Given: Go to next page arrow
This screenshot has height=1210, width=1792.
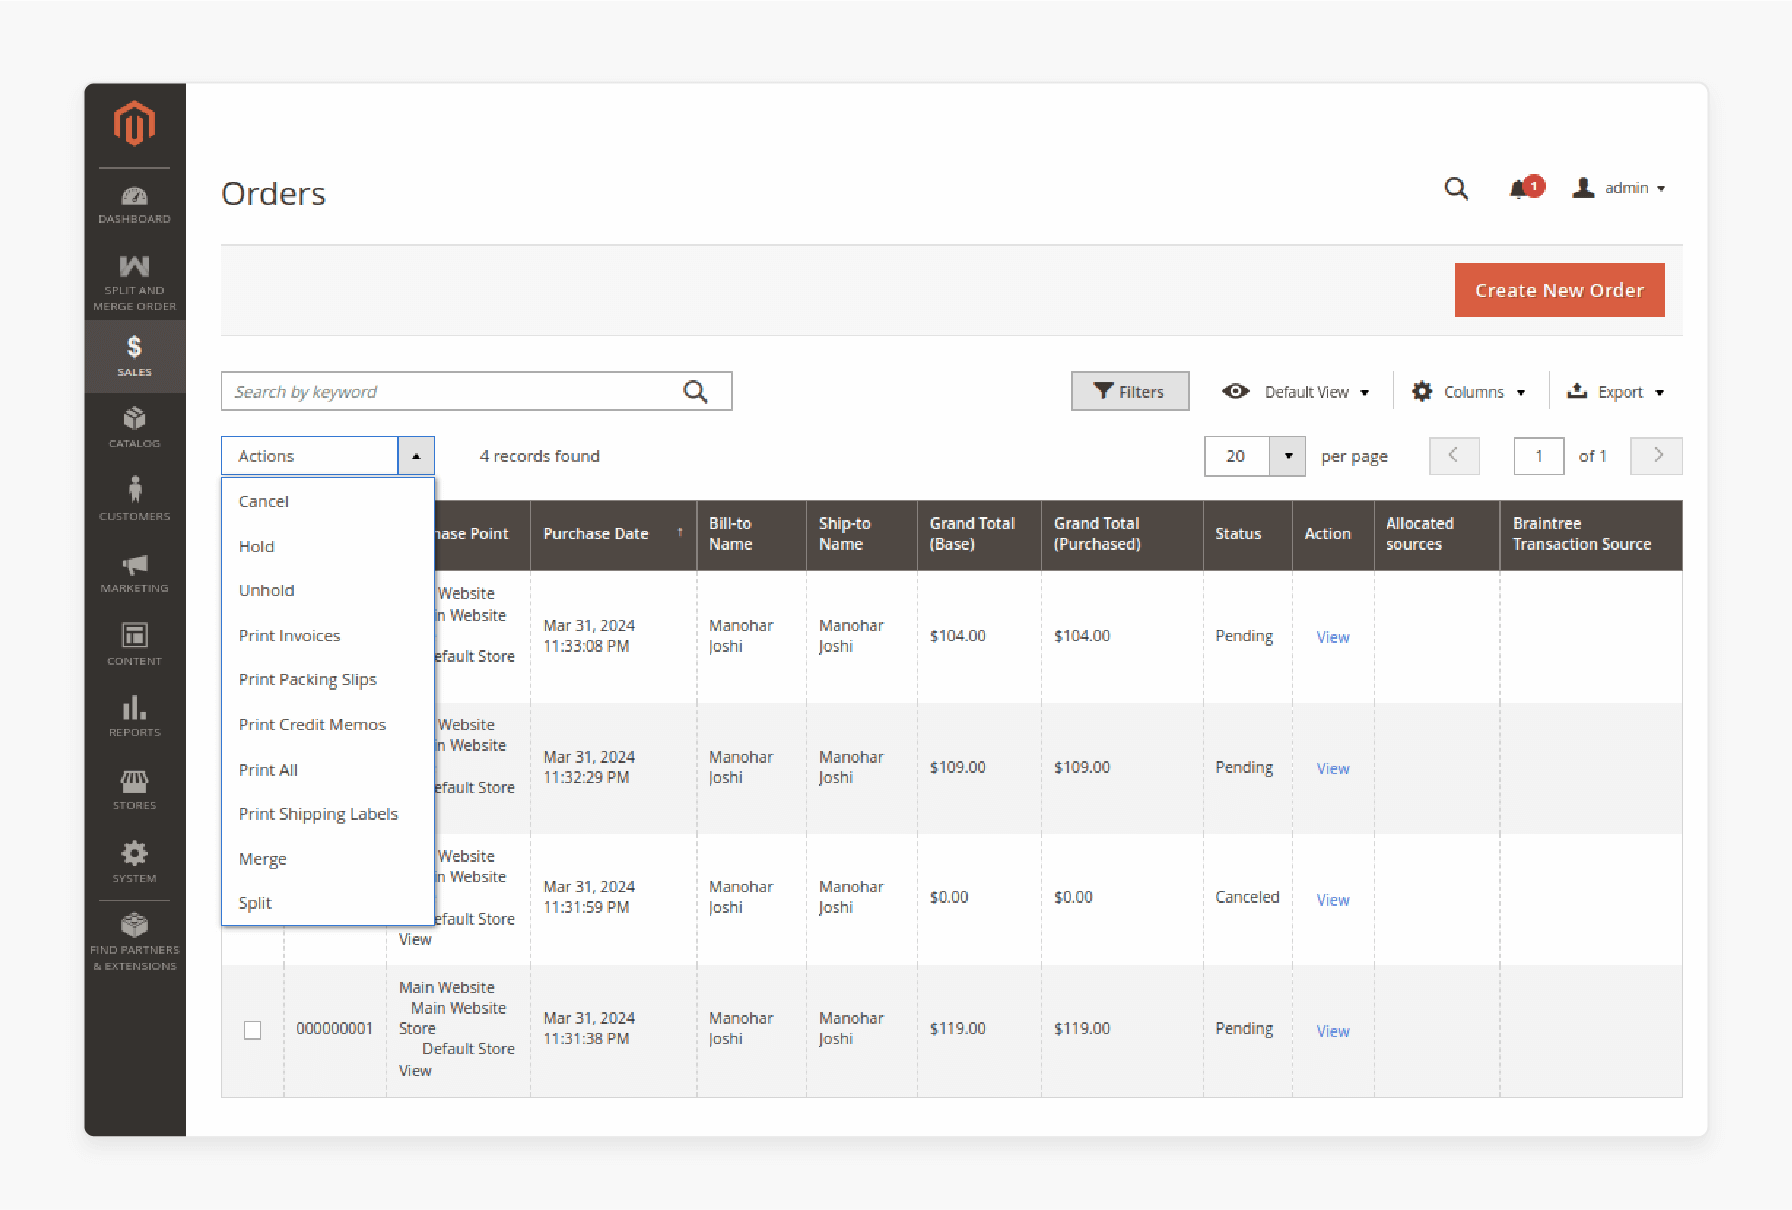Looking at the screenshot, I should point(1657,456).
